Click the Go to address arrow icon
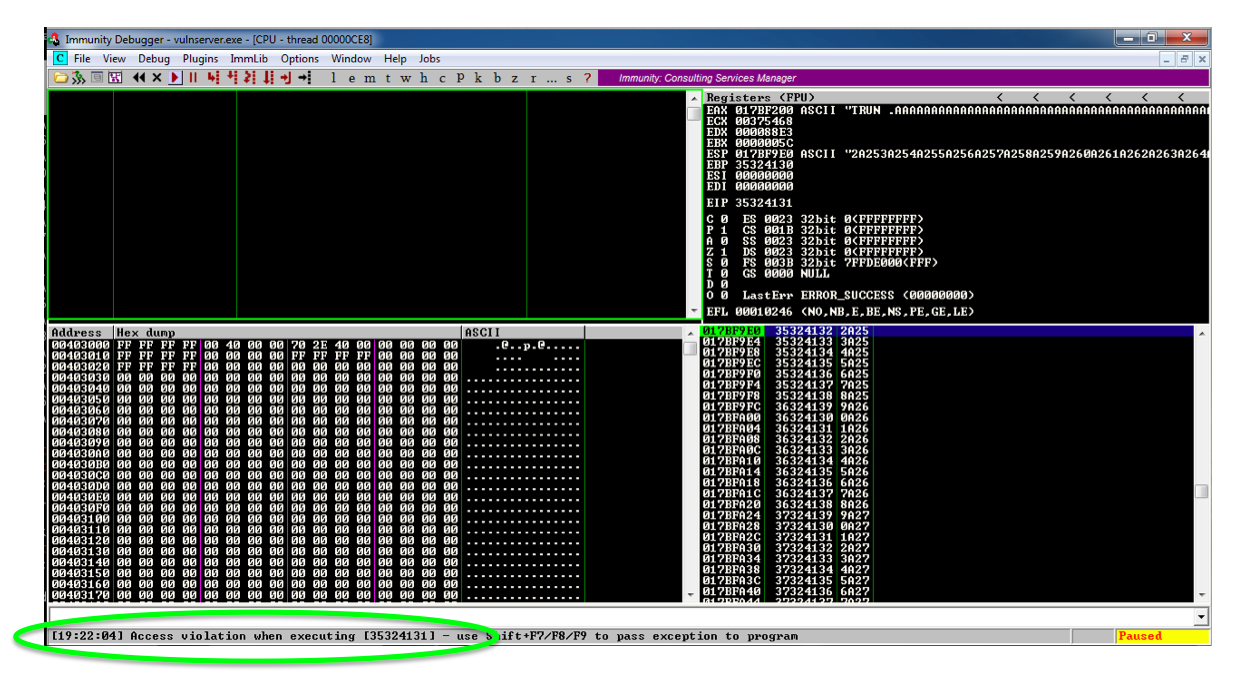1233x691 pixels. coord(305,78)
